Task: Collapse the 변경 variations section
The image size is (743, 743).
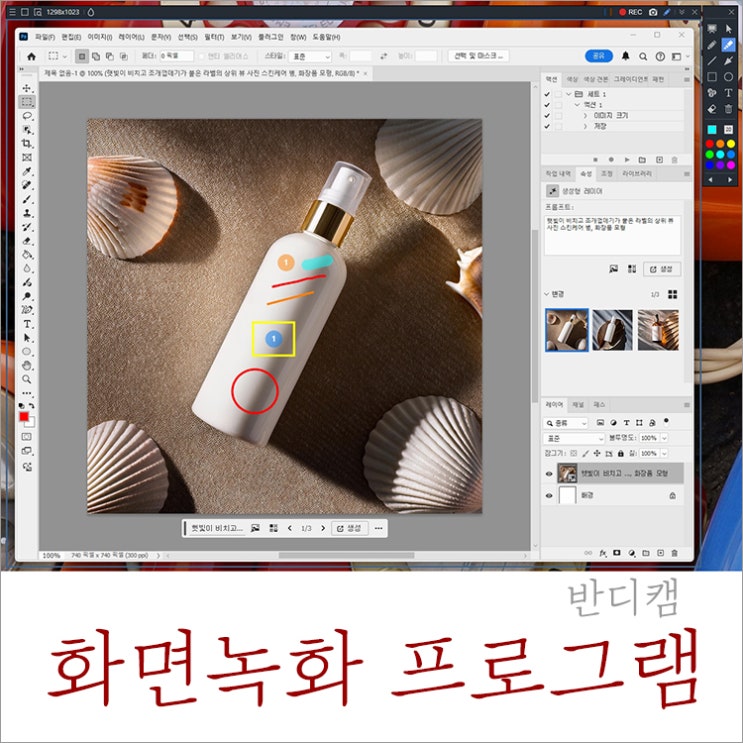Action: [x=546, y=294]
